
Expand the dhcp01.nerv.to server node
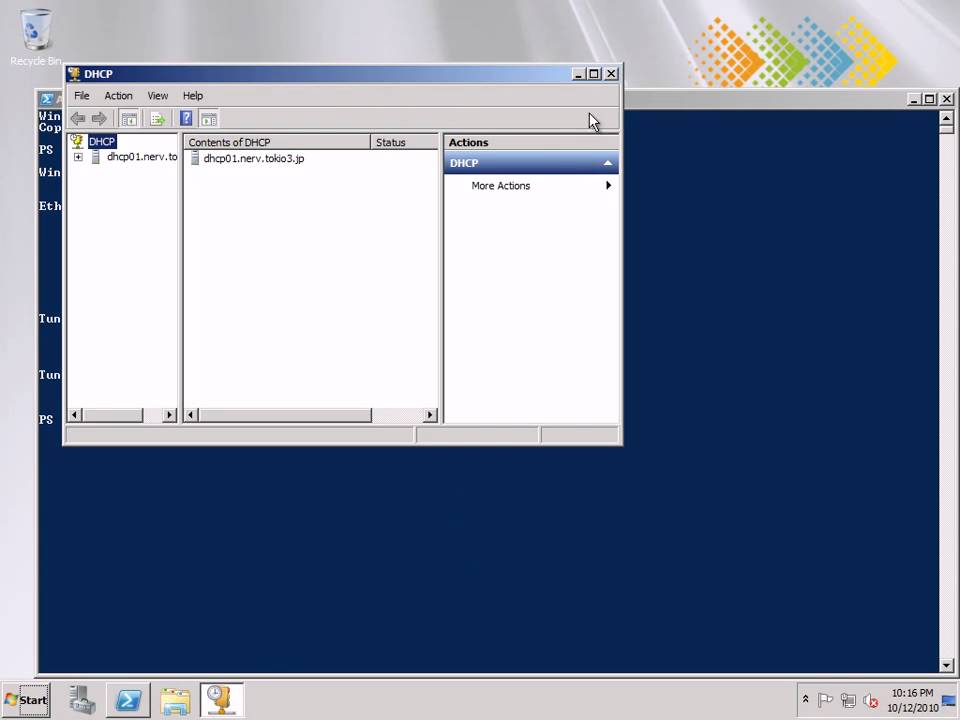click(x=78, y=157)
